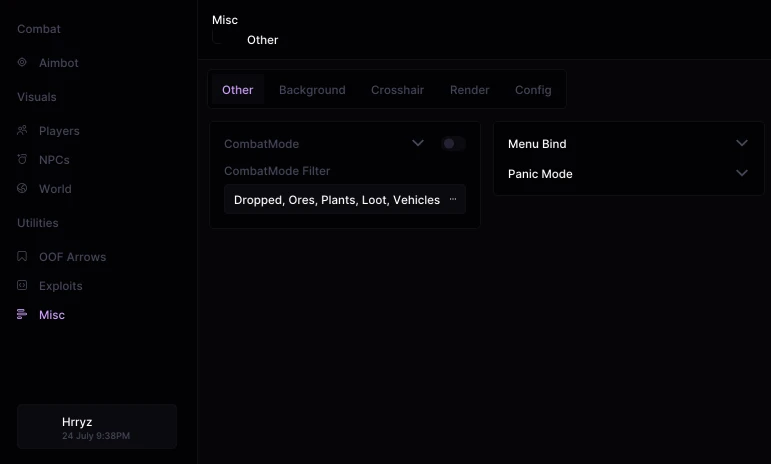Viewport: 771px width, 464px height.
Task: Click the Misc sidebar icon
Action: 22,314
